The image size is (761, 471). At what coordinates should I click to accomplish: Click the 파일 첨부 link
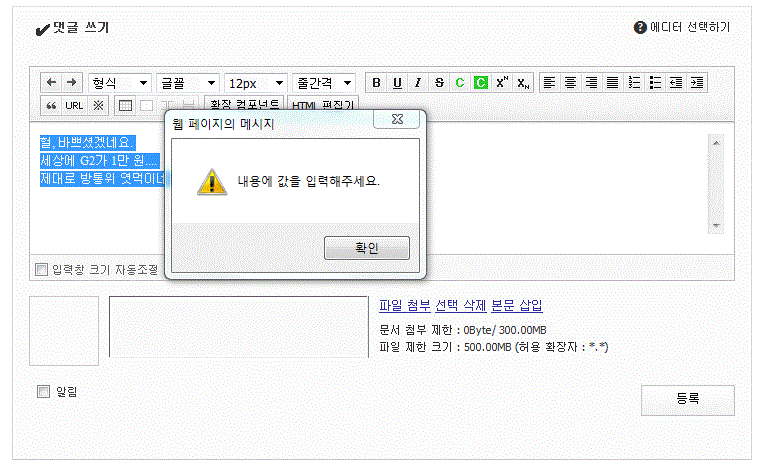404,306
